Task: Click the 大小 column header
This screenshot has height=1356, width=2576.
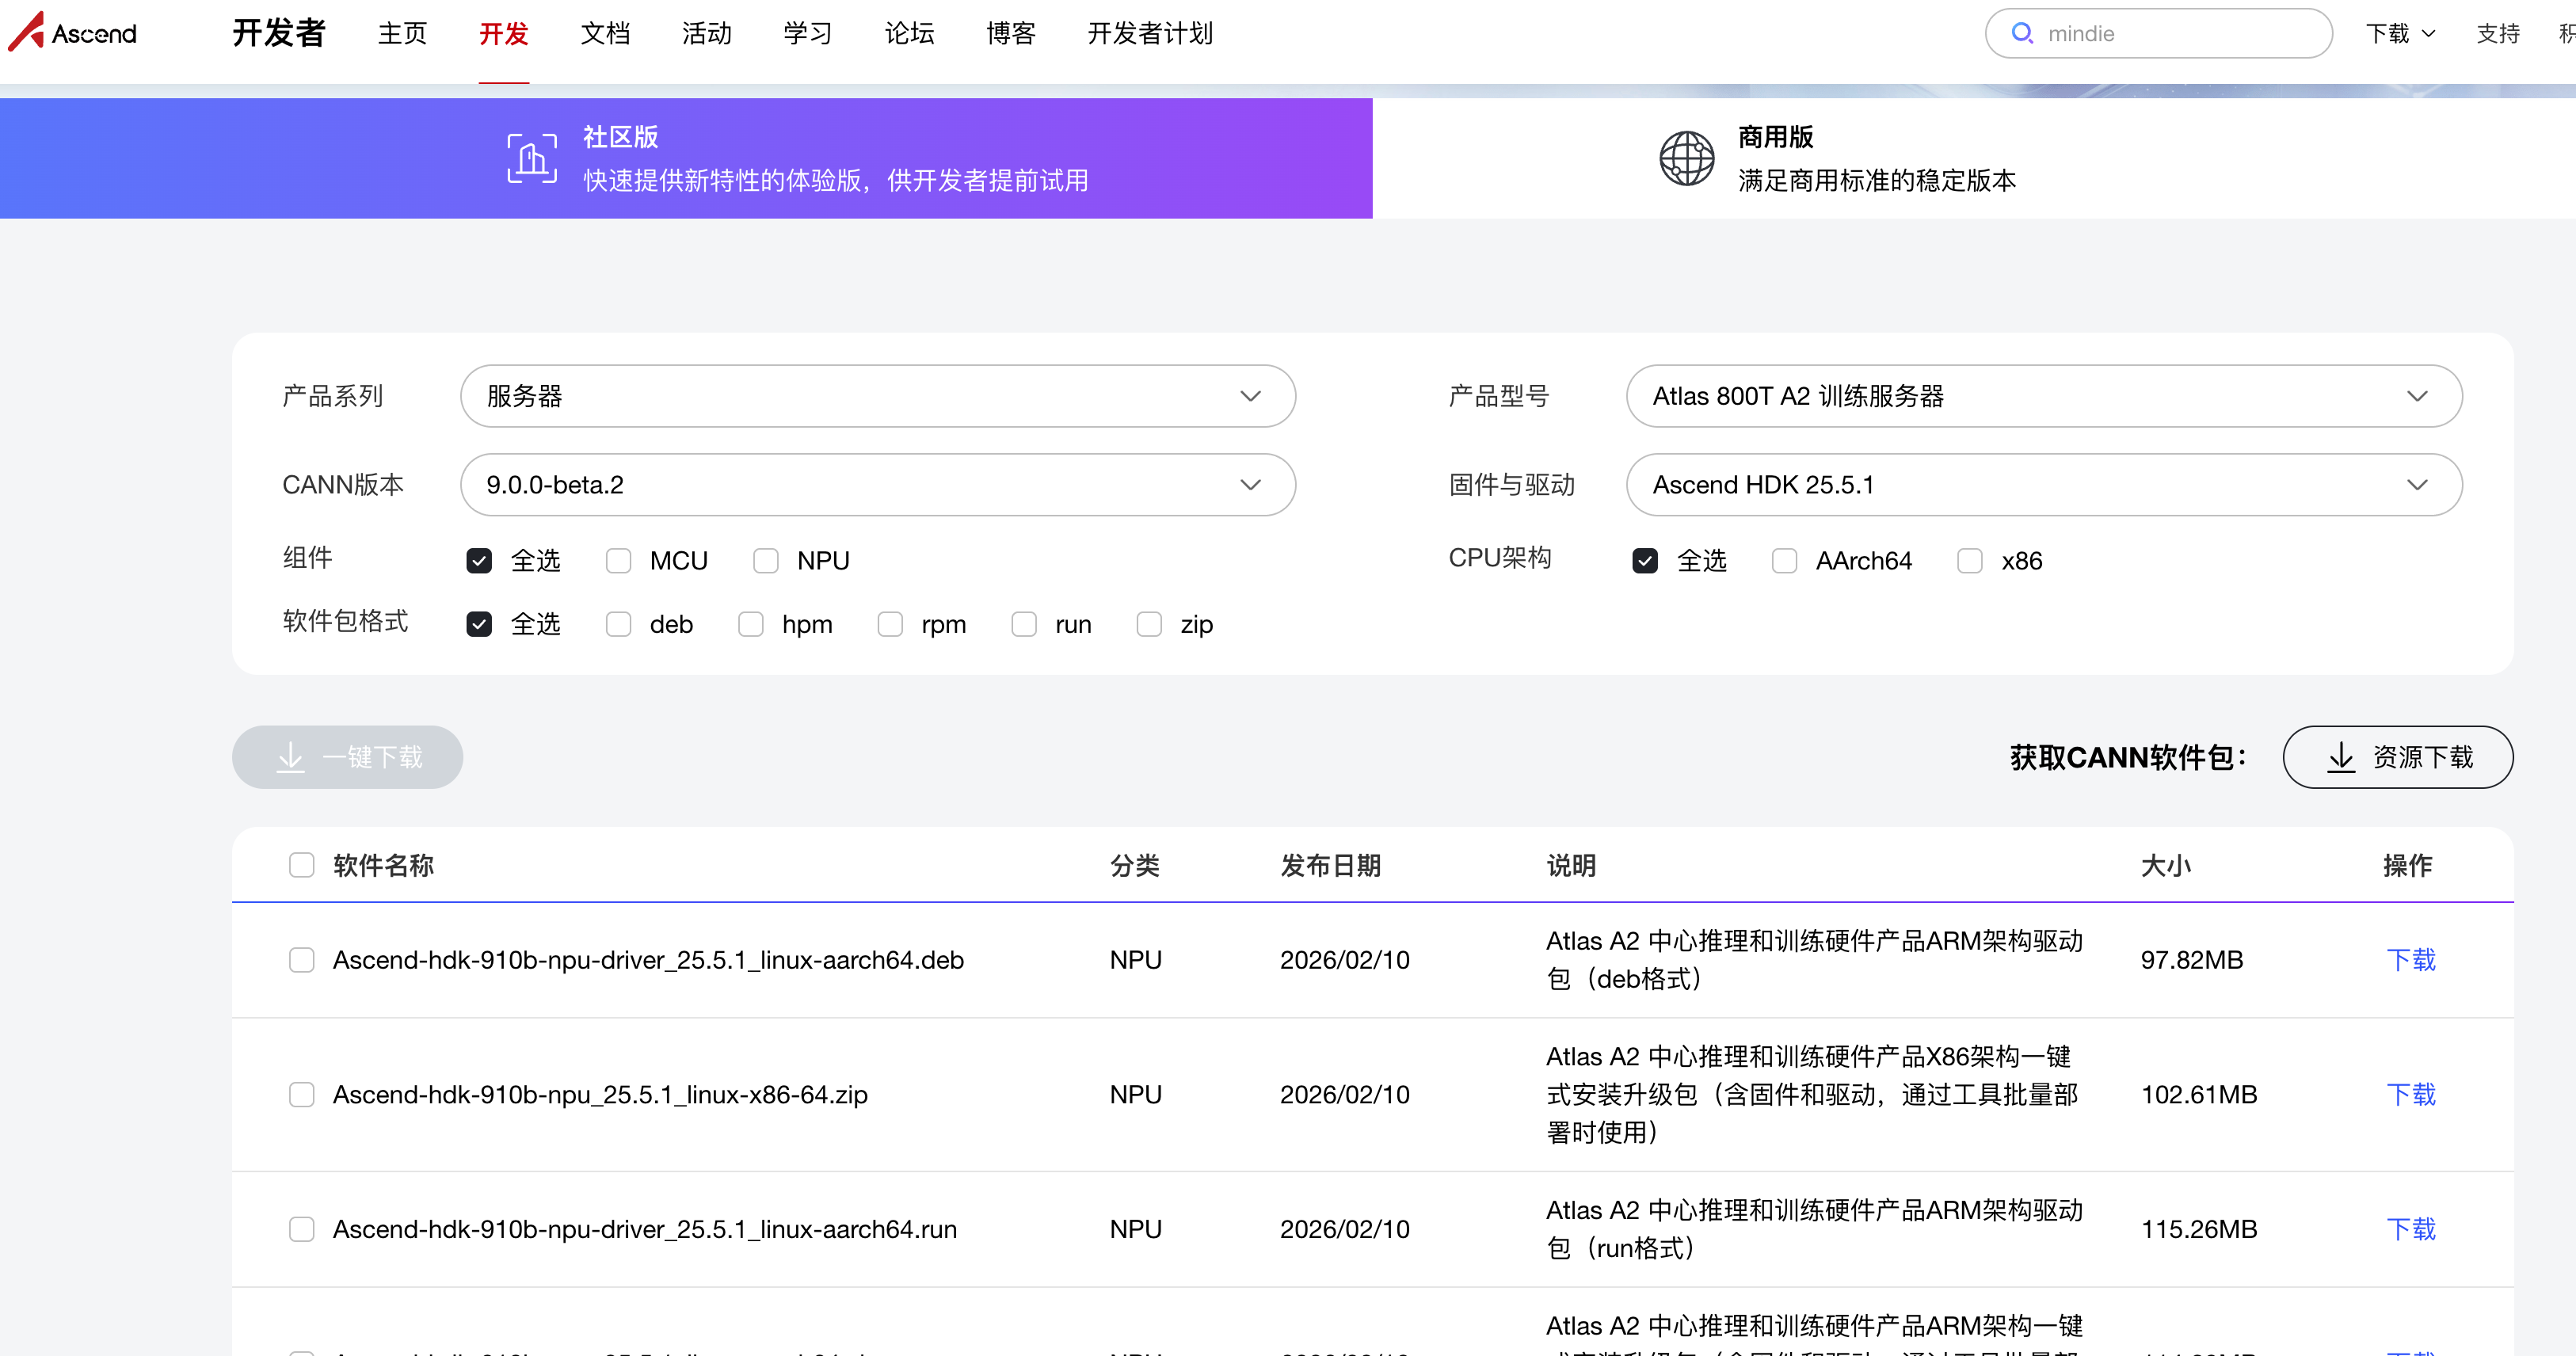Action: pos(2165,865)
